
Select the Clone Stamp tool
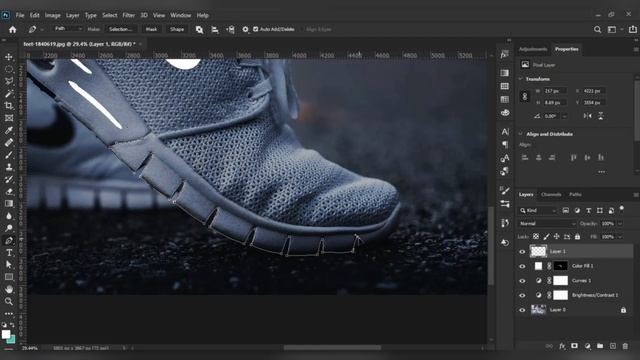pos(9,167)
